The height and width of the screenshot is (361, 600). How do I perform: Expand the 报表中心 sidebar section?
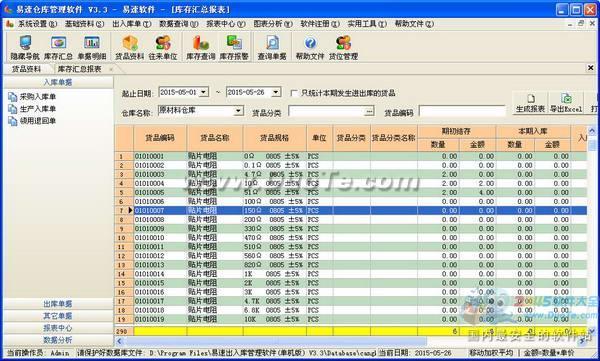[x=58, y=328]
